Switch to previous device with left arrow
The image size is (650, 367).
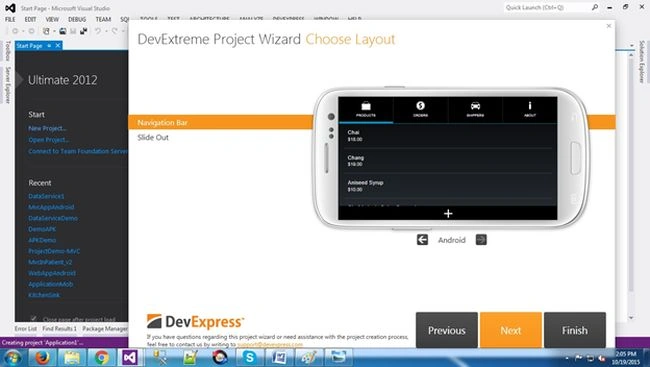tap(422, 240)
